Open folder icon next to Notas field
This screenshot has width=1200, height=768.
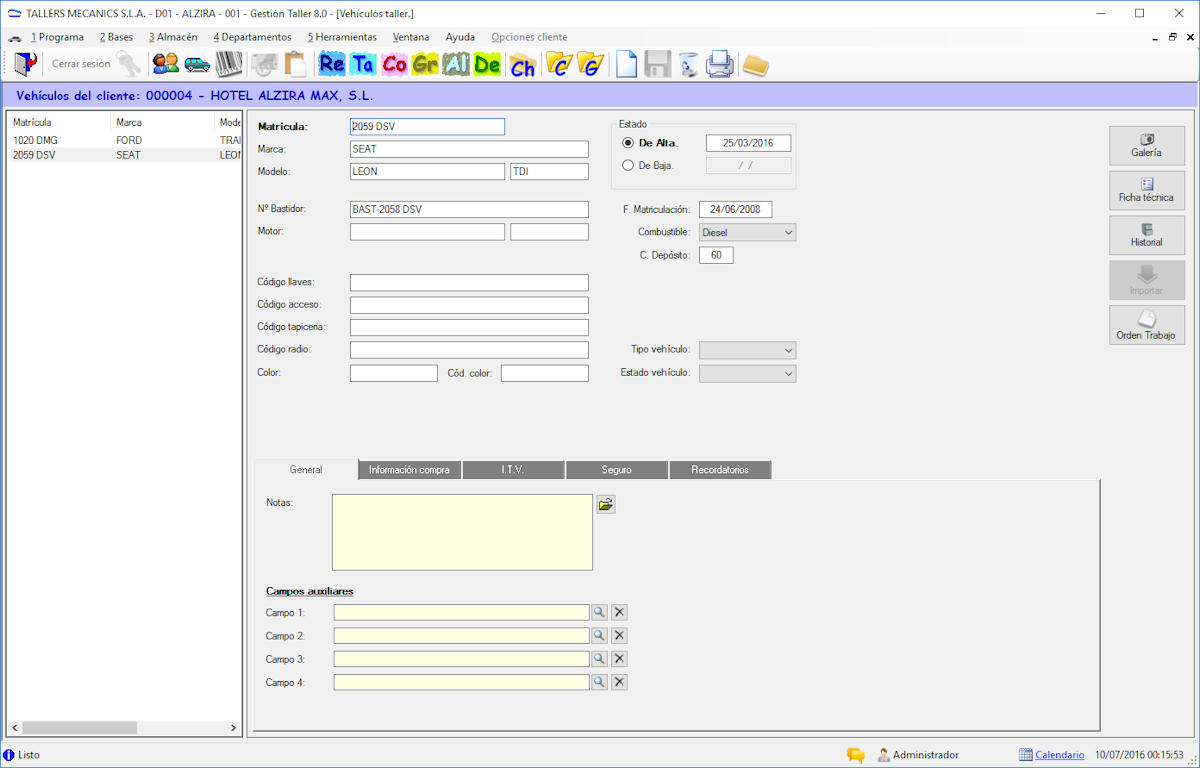tap(606, 504)
